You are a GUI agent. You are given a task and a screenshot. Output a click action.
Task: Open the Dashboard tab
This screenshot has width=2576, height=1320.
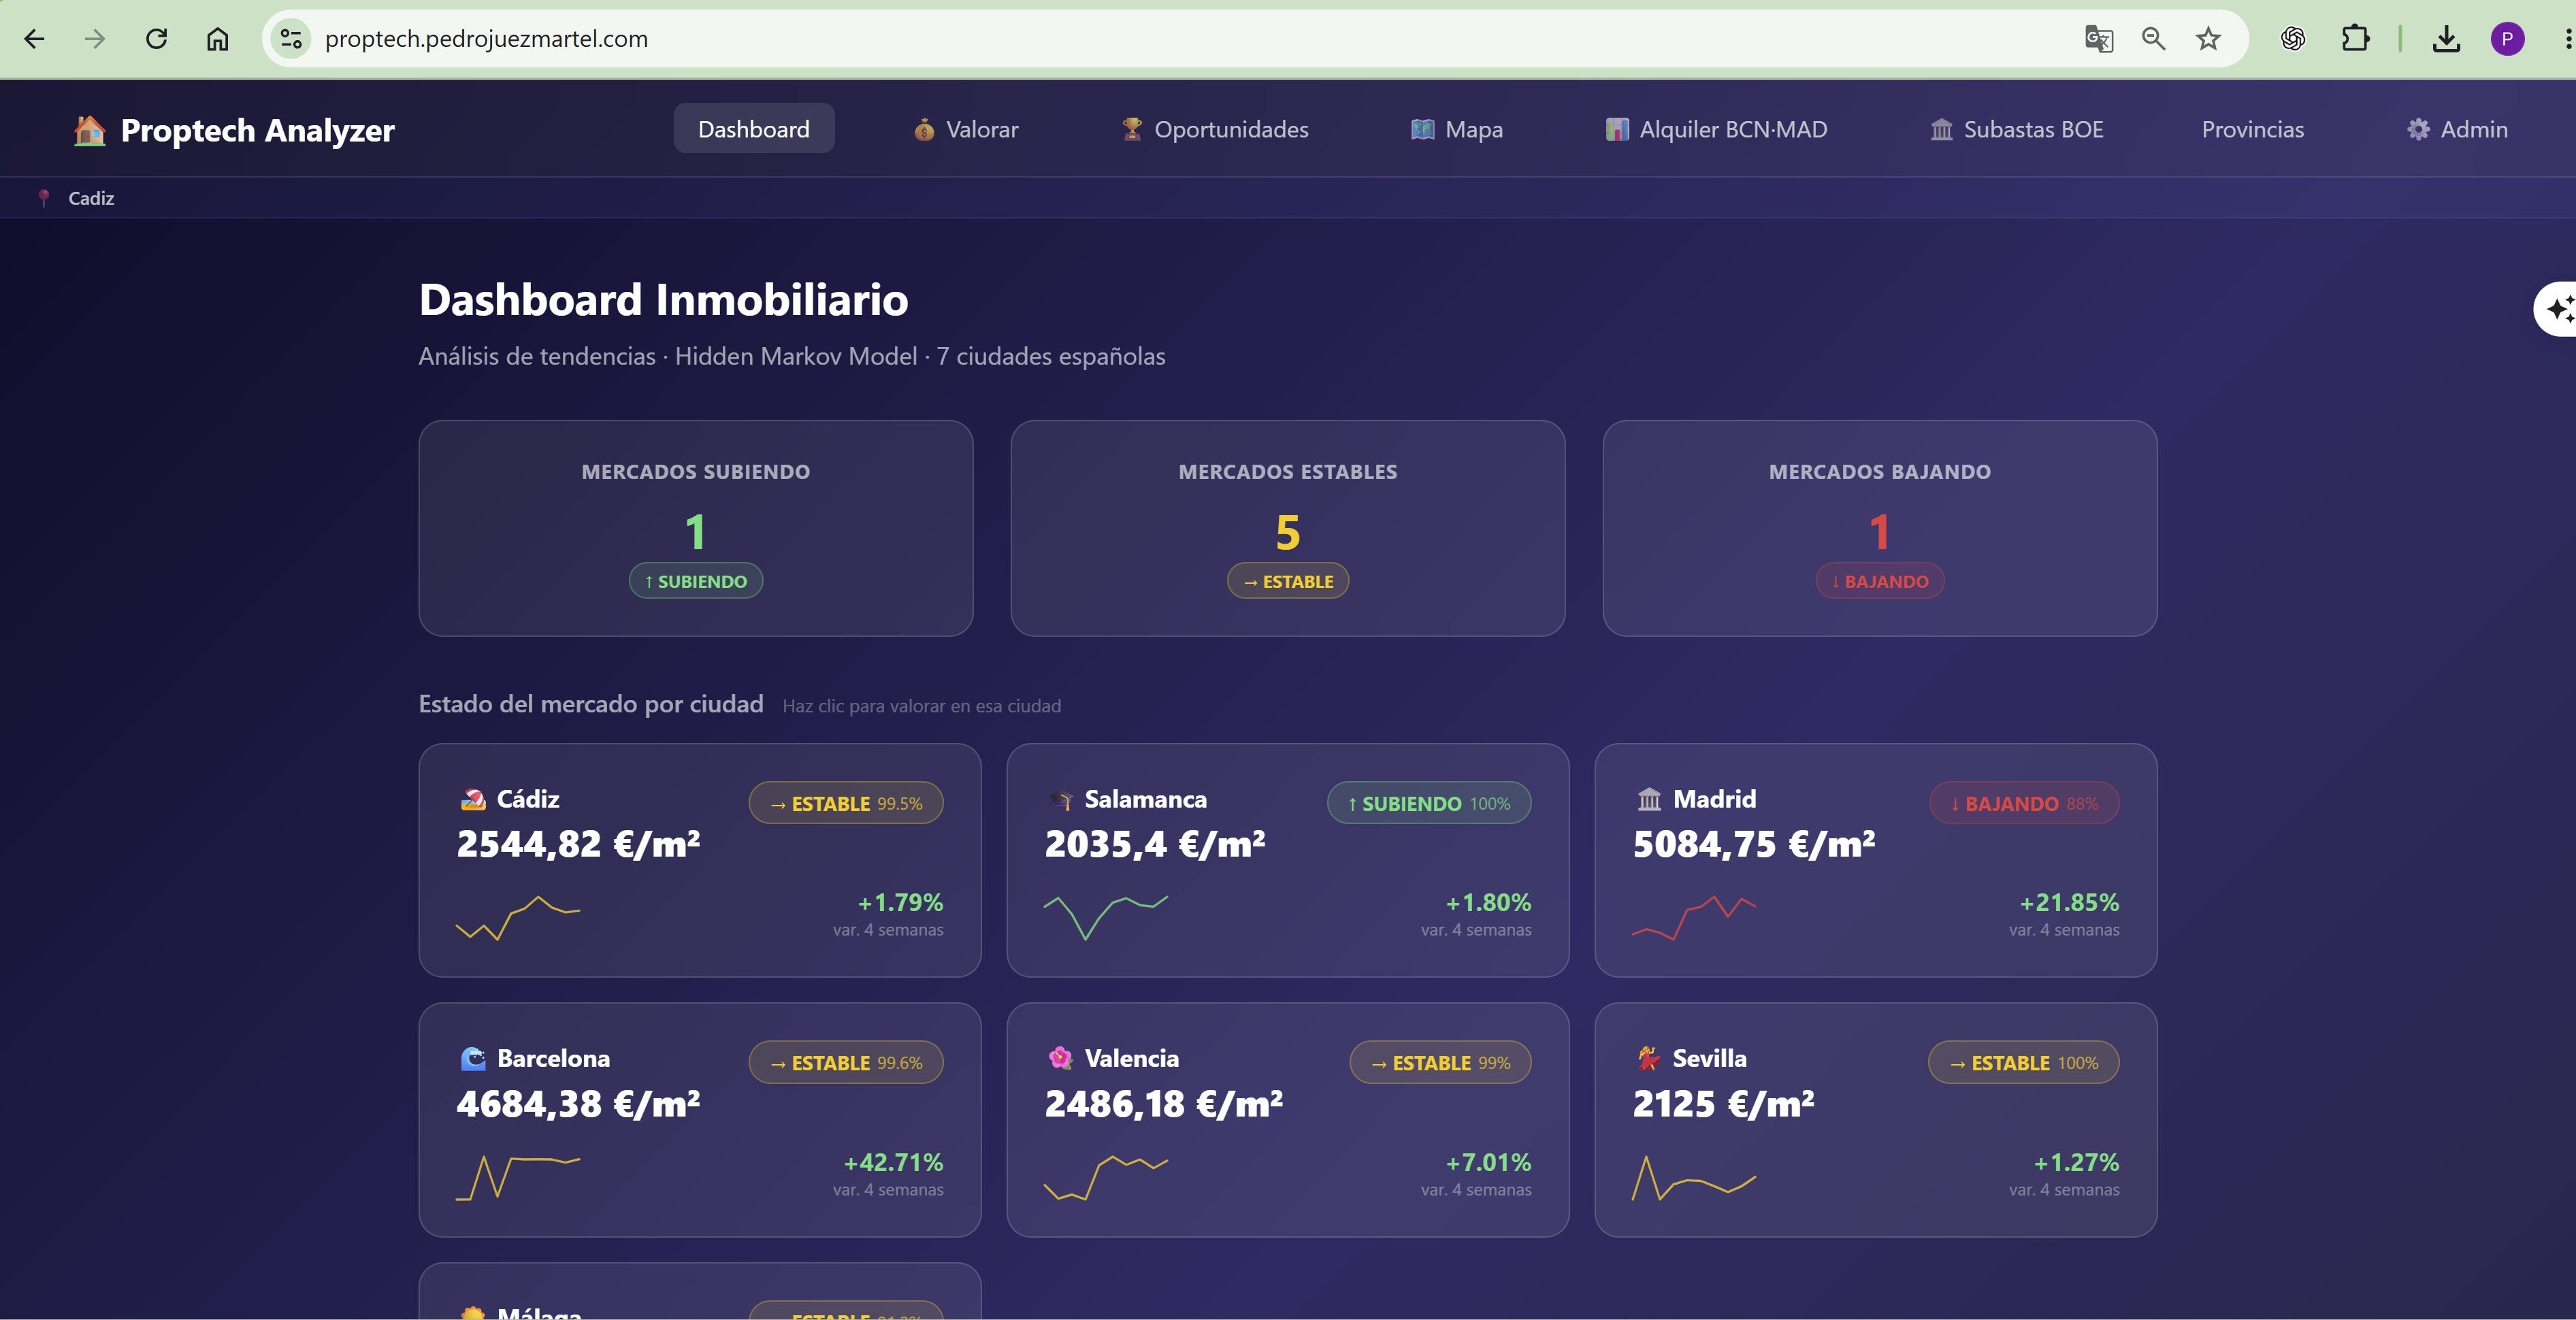point(754,129)
